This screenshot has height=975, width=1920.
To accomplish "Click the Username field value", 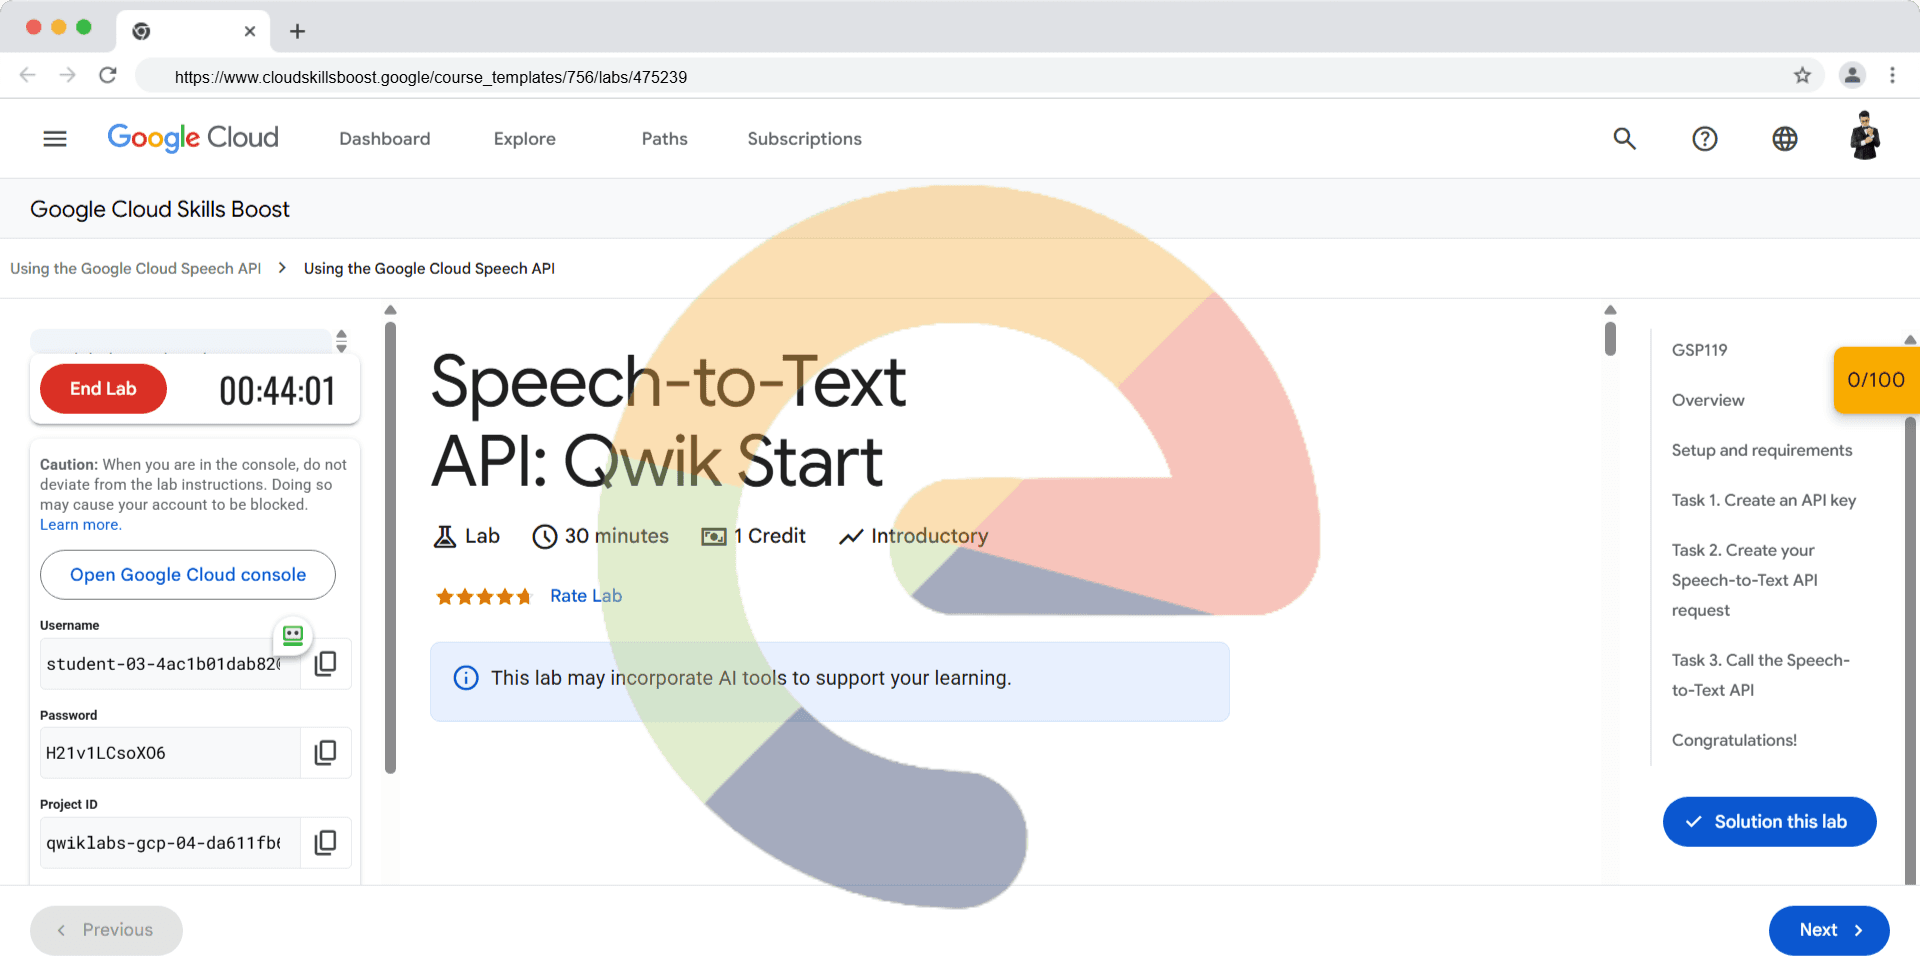I will (170, 664).
